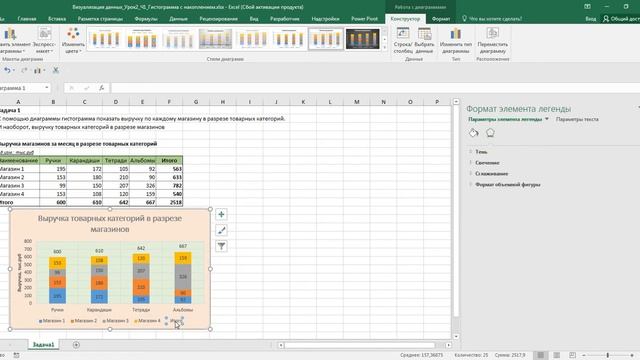Click cell with total 2518
This screenshot has width=640, height=360.
(169, 202)
